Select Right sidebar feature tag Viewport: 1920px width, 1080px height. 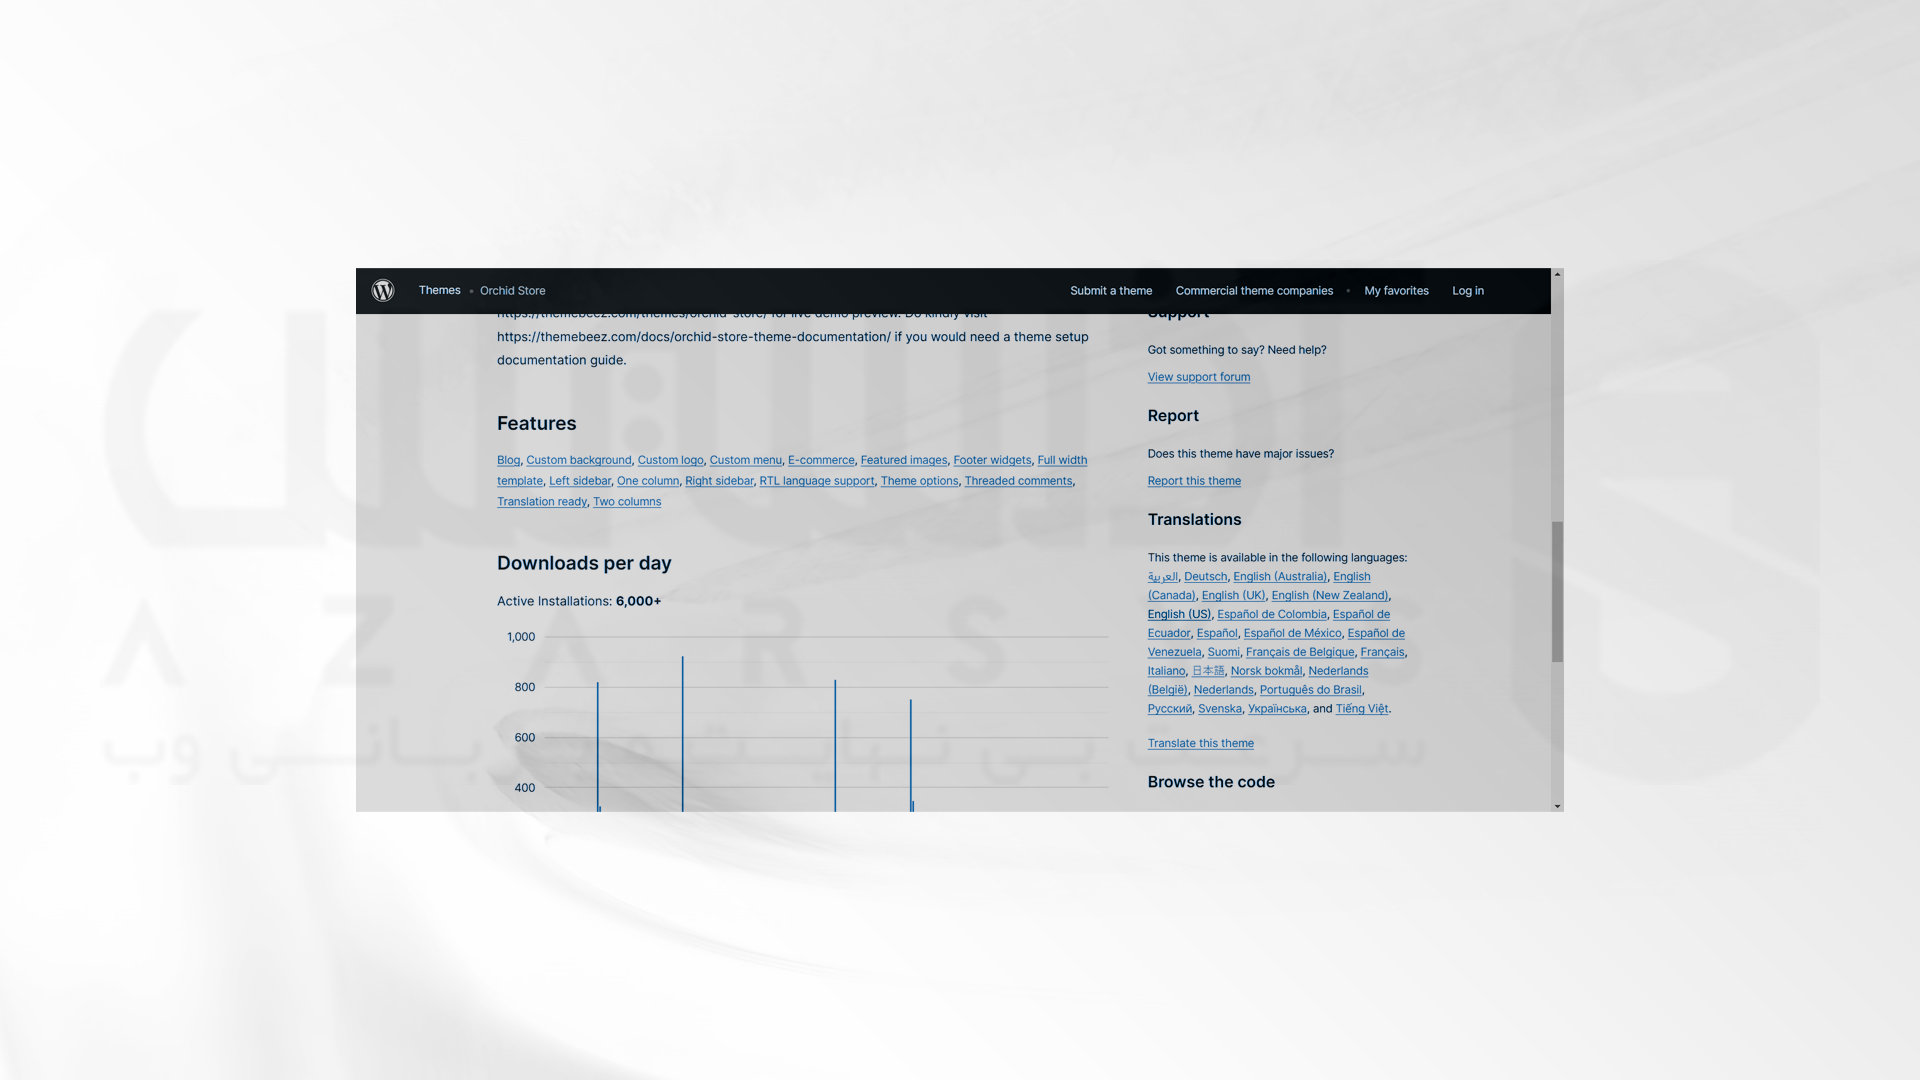tap(719, 481)
